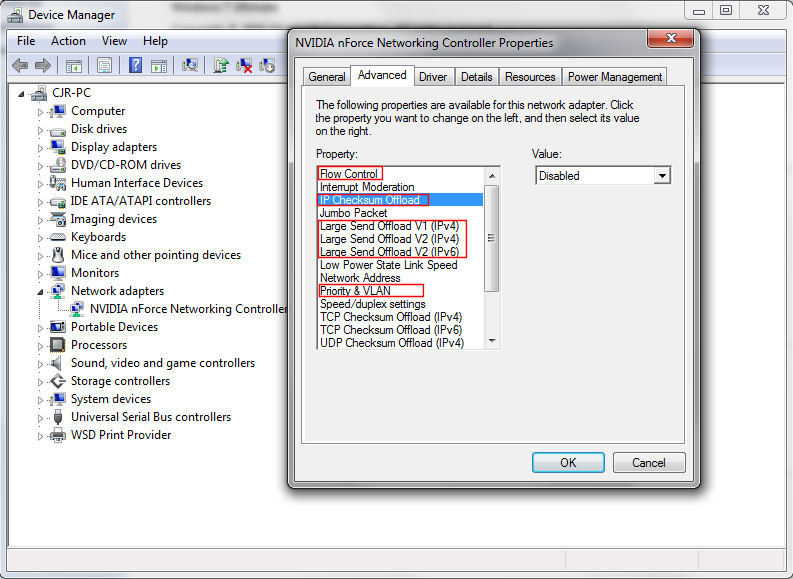Open the Help menu
The image size is (793, 579).
pyautogui.click(x=155, y=41)
